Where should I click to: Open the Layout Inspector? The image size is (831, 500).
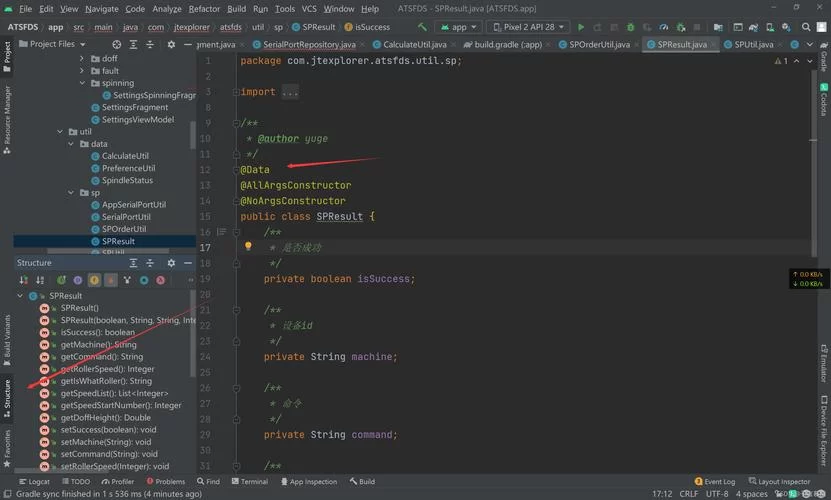[779, 481]
